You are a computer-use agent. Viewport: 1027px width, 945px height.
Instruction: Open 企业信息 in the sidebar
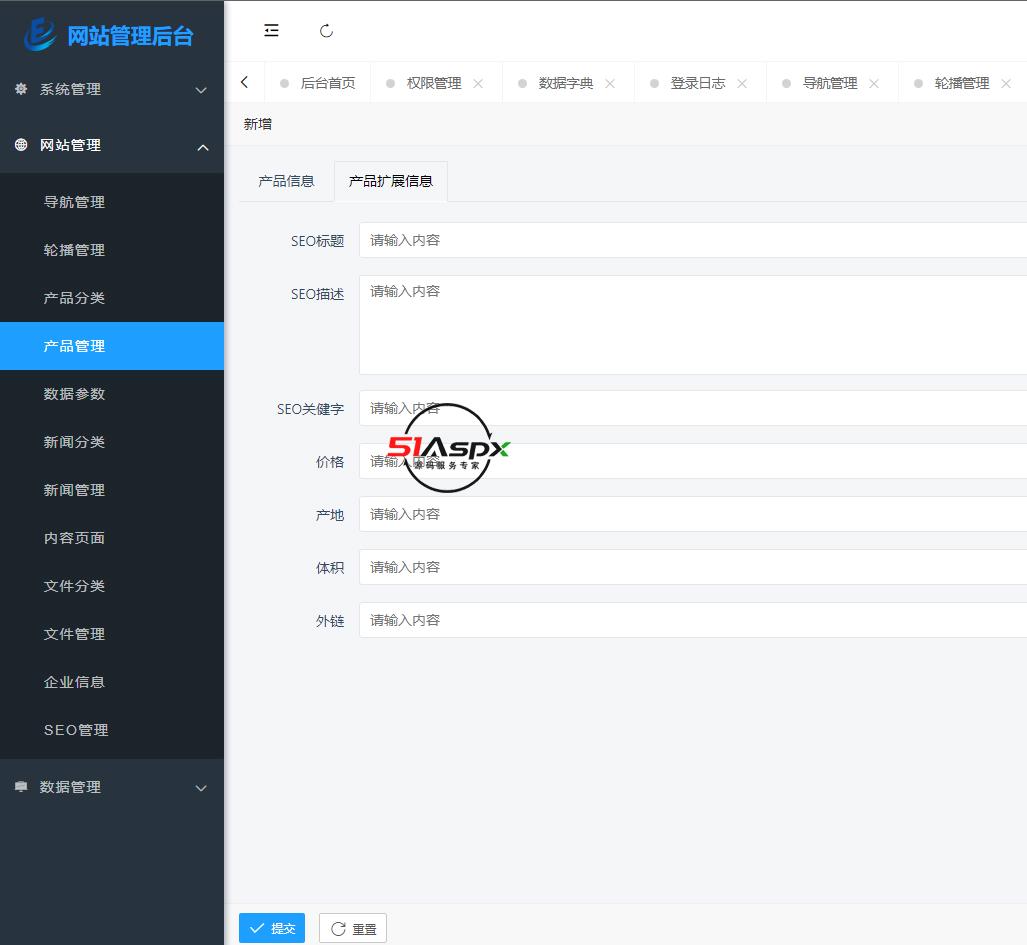point(112,682)
